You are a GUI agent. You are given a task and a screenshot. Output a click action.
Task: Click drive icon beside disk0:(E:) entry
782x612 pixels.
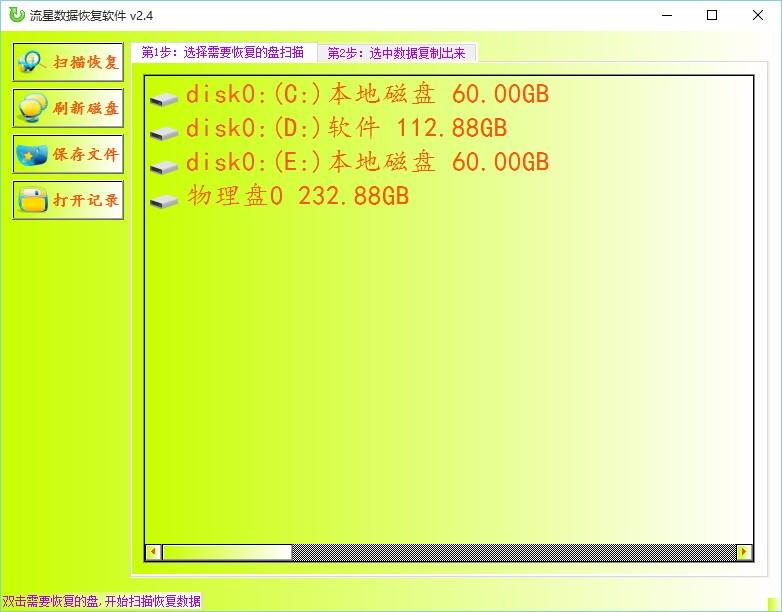pos(164,166)
